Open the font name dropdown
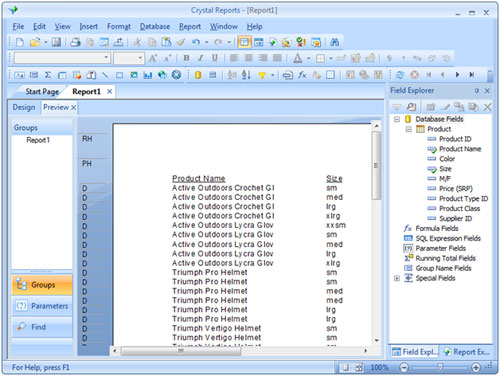Viewport: 500px width, 376px height. pos(106,58)
